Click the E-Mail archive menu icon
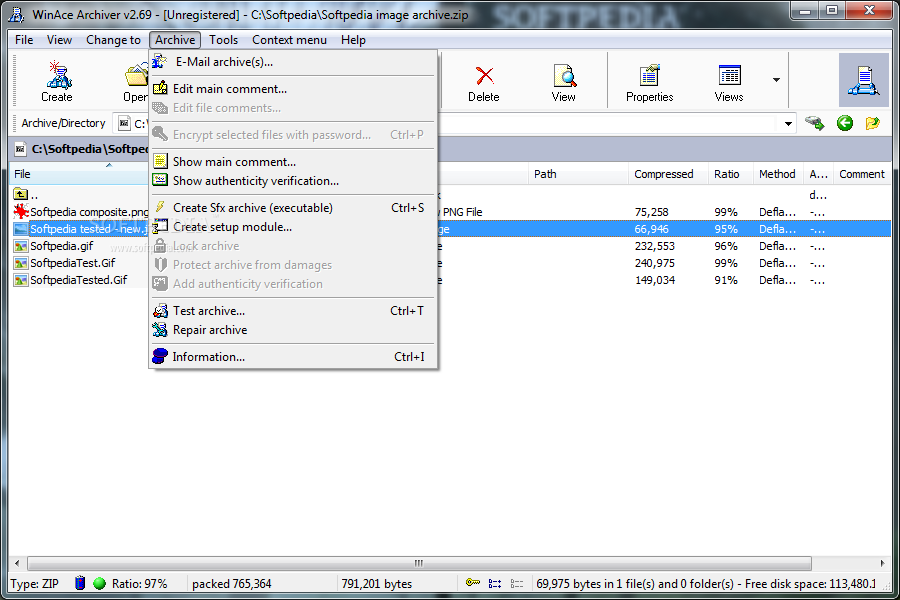 (160, 61)
